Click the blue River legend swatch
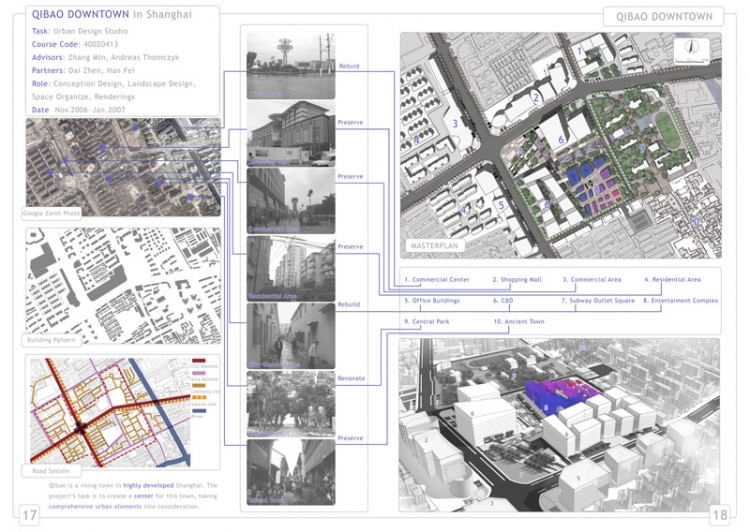750x532 pixels. point(199,410)
